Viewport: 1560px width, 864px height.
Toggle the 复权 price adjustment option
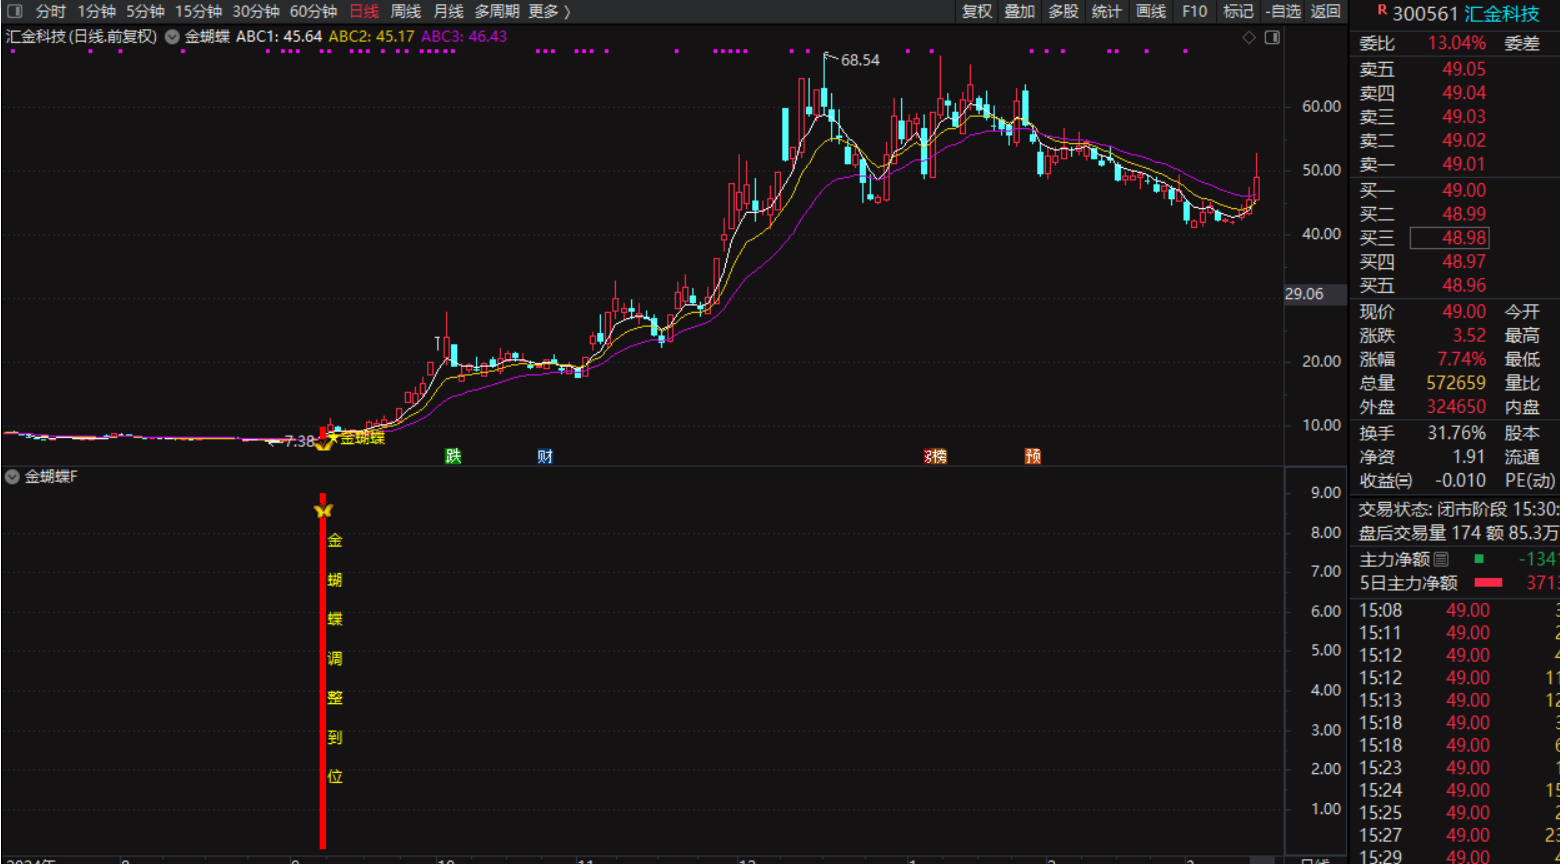tap(977, 12)
